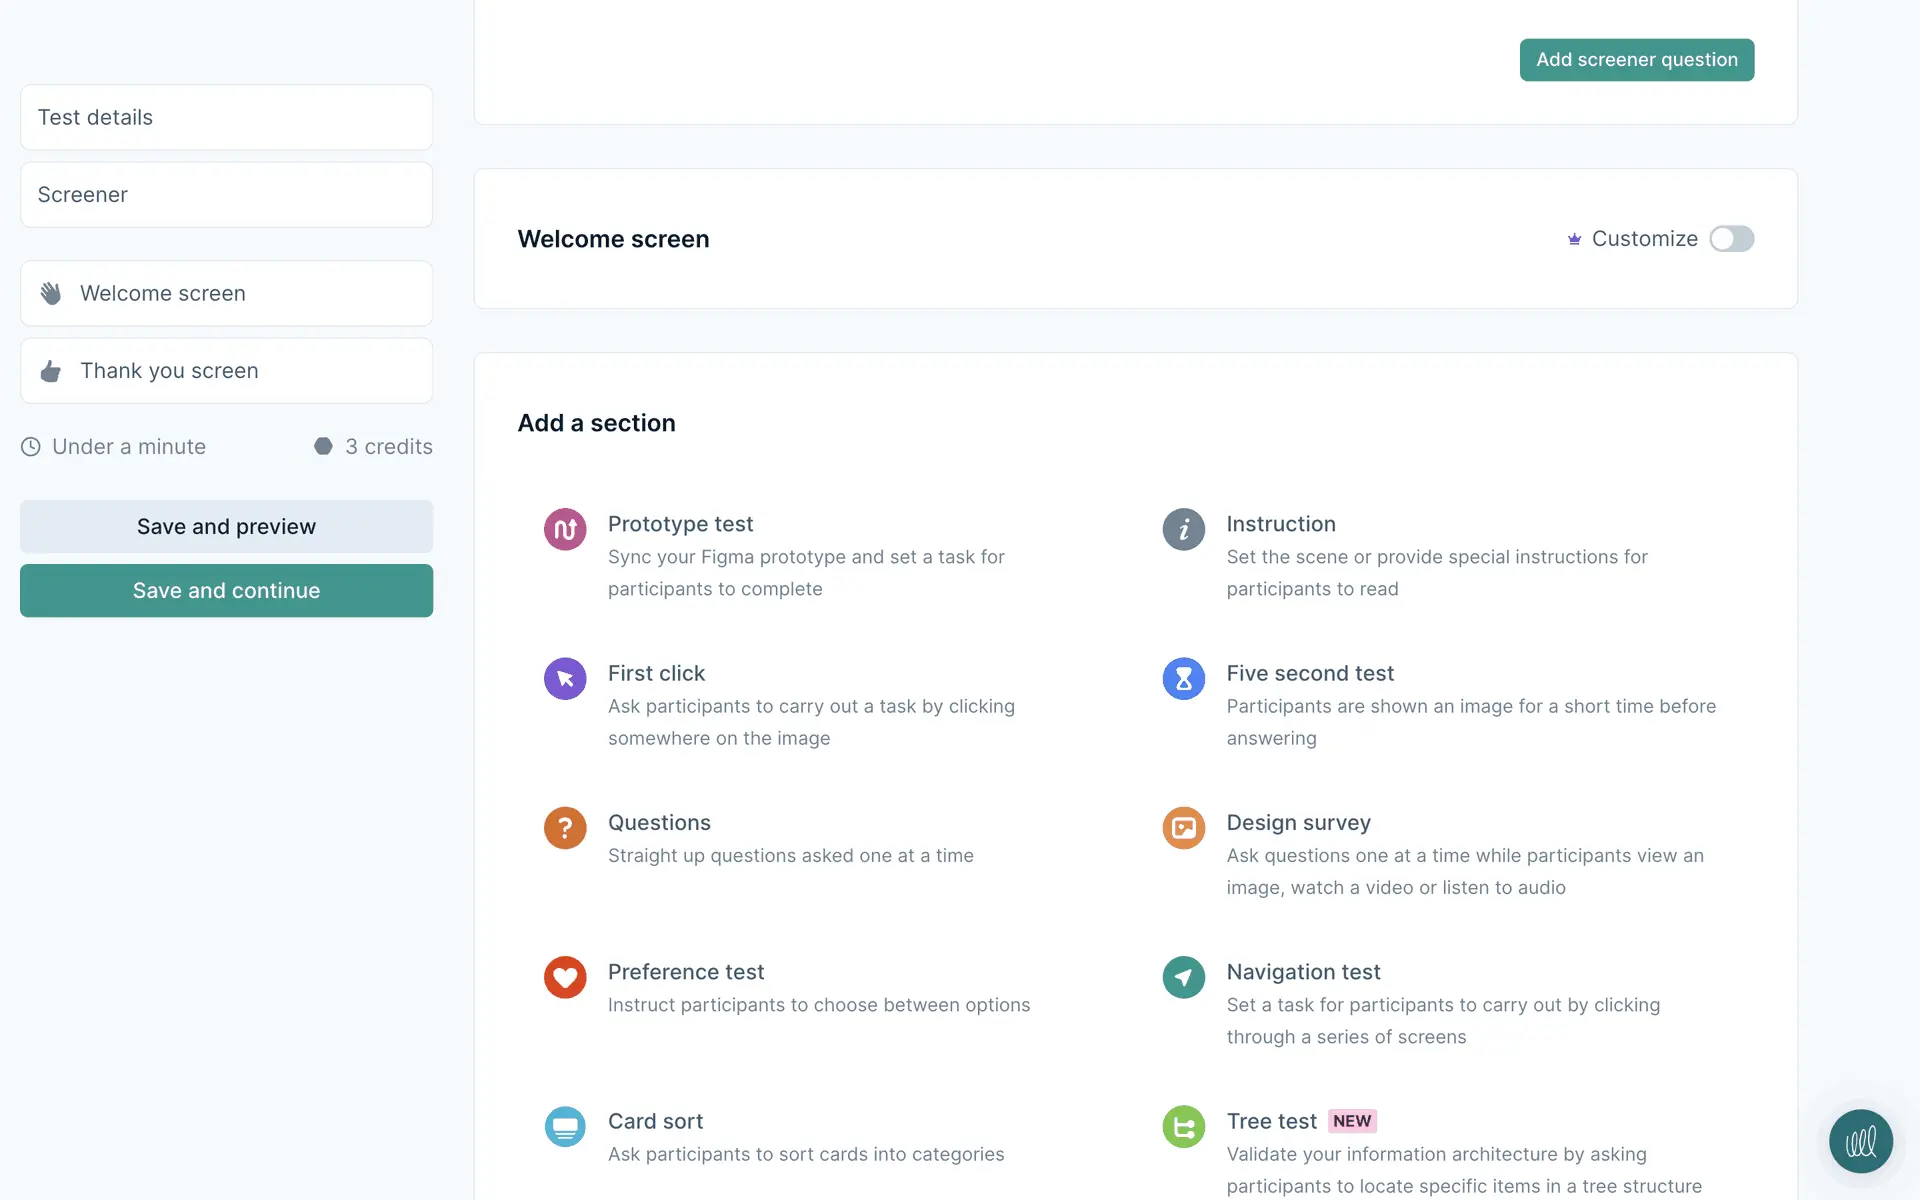The width and height of the screenshot is (1920, 1200).
Task: Click the Instruction info icon
Action: coord(1183,529)
